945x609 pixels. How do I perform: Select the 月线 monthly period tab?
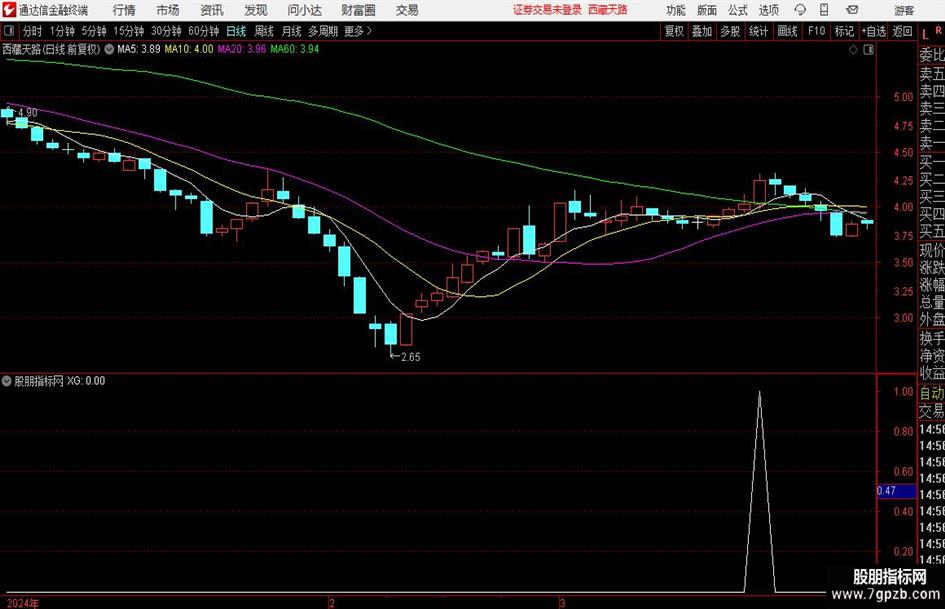[x=292, y=31]
